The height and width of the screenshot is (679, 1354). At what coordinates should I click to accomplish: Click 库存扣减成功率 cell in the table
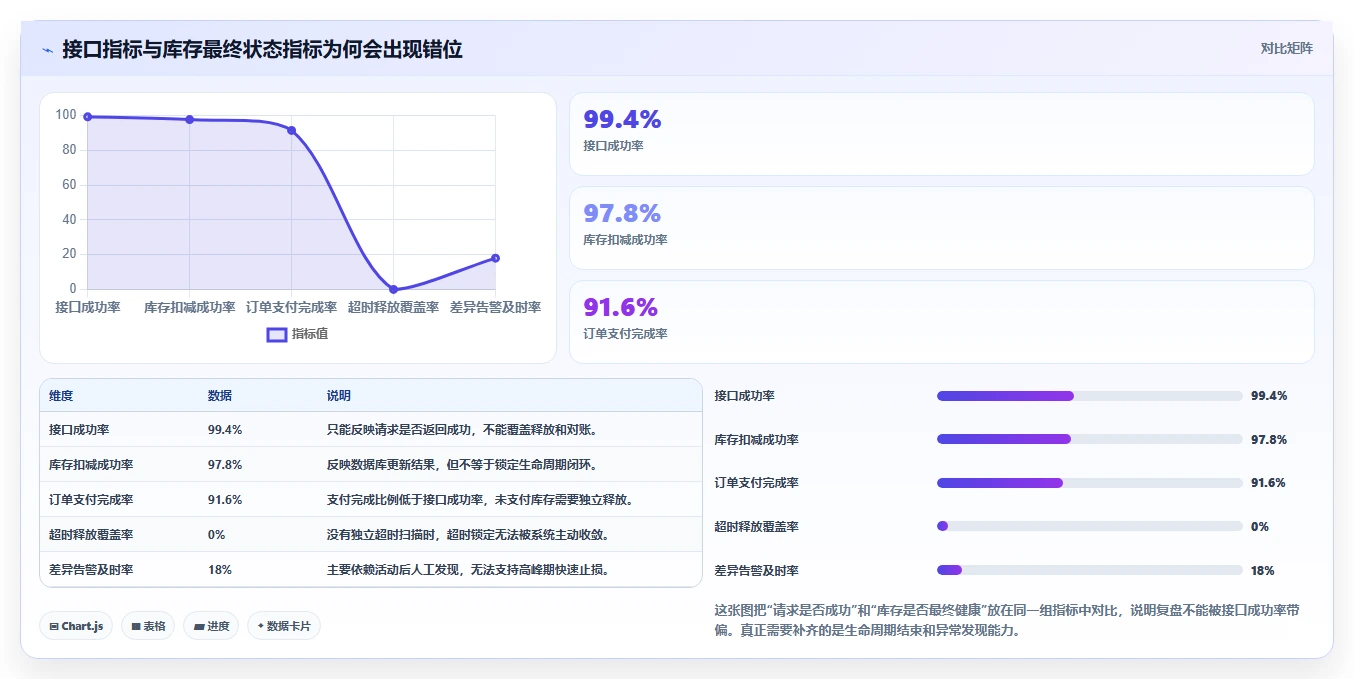click(x=91, y=465)
